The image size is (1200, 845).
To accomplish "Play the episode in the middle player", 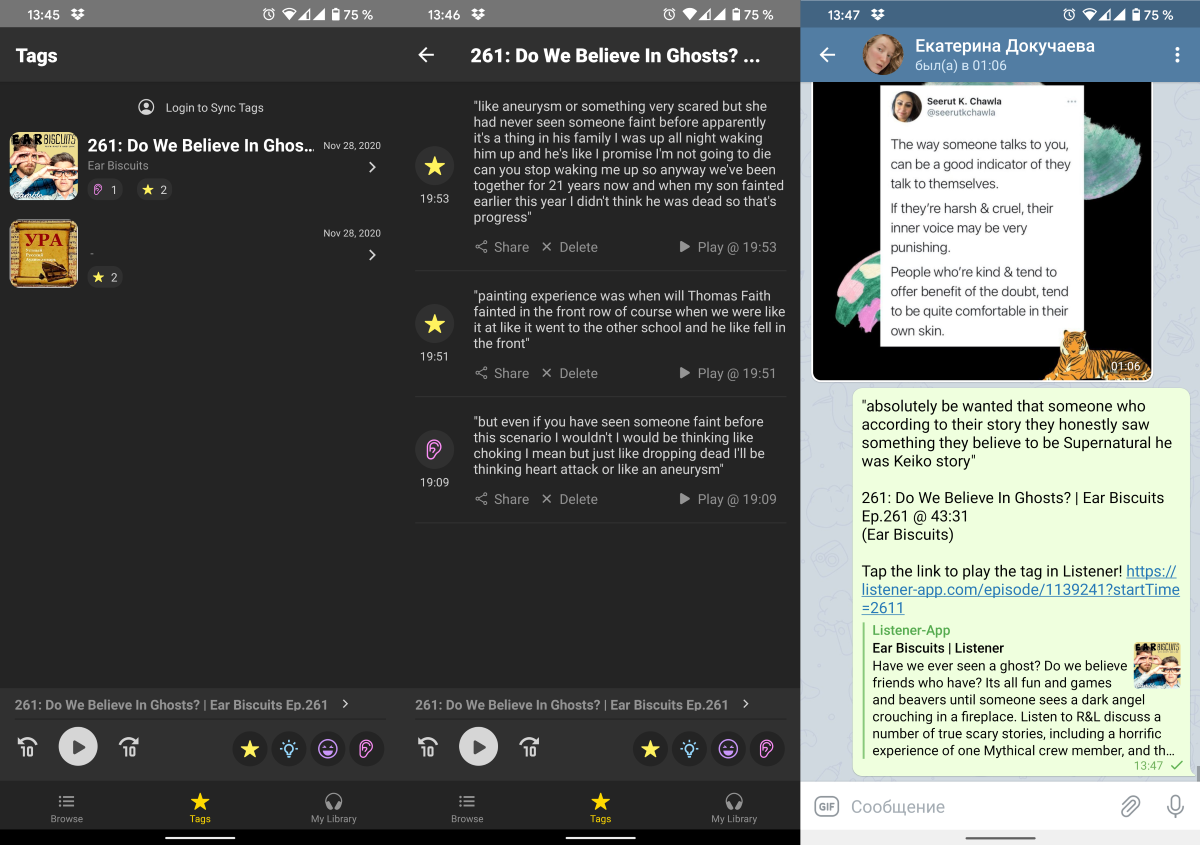I will click(x=479, y=747).
